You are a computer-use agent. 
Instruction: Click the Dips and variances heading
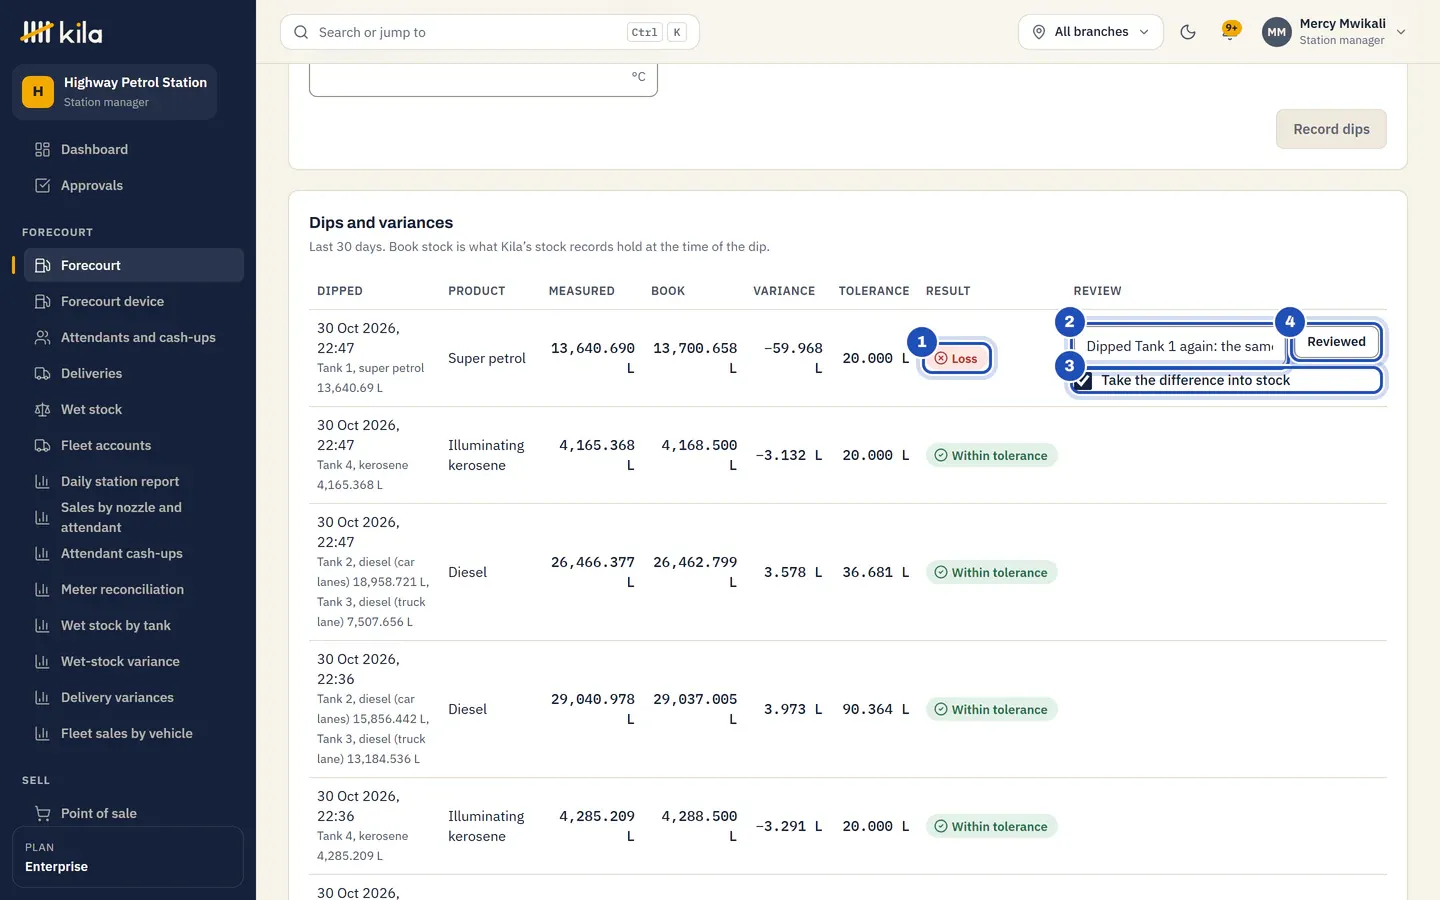pyautogui.click(x=381, y=223)
